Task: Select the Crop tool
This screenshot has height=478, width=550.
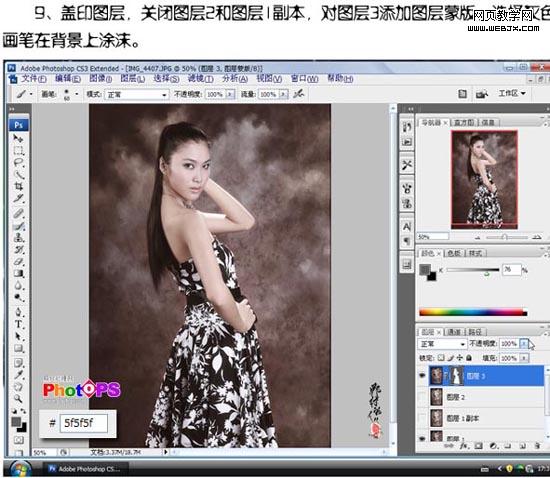Action: pos(18,187)
